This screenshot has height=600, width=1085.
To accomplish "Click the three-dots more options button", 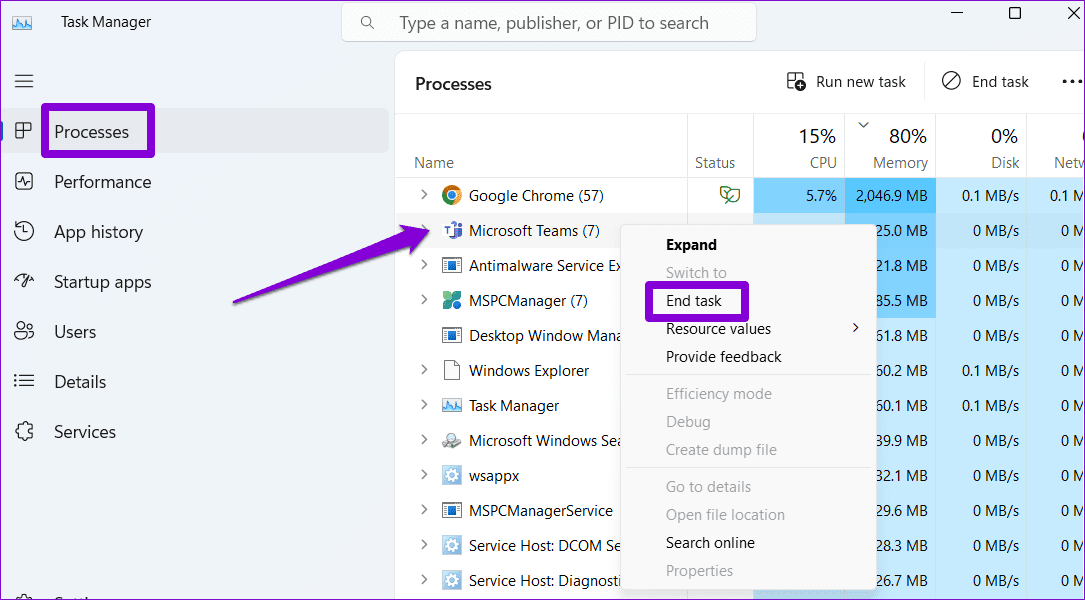I will (1071, 82).
